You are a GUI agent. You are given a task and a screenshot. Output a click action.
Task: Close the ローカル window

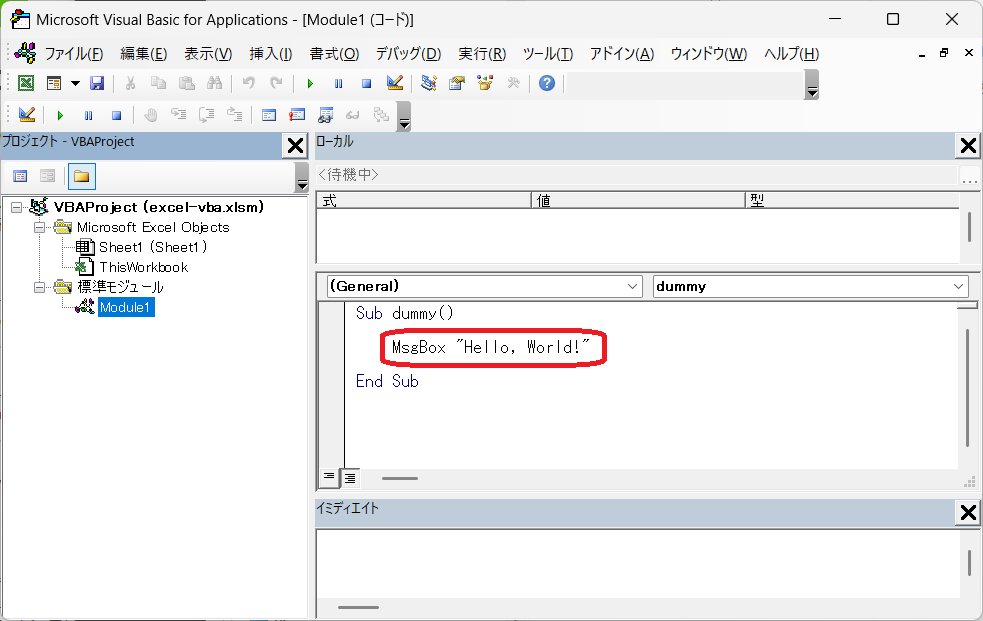969,146
